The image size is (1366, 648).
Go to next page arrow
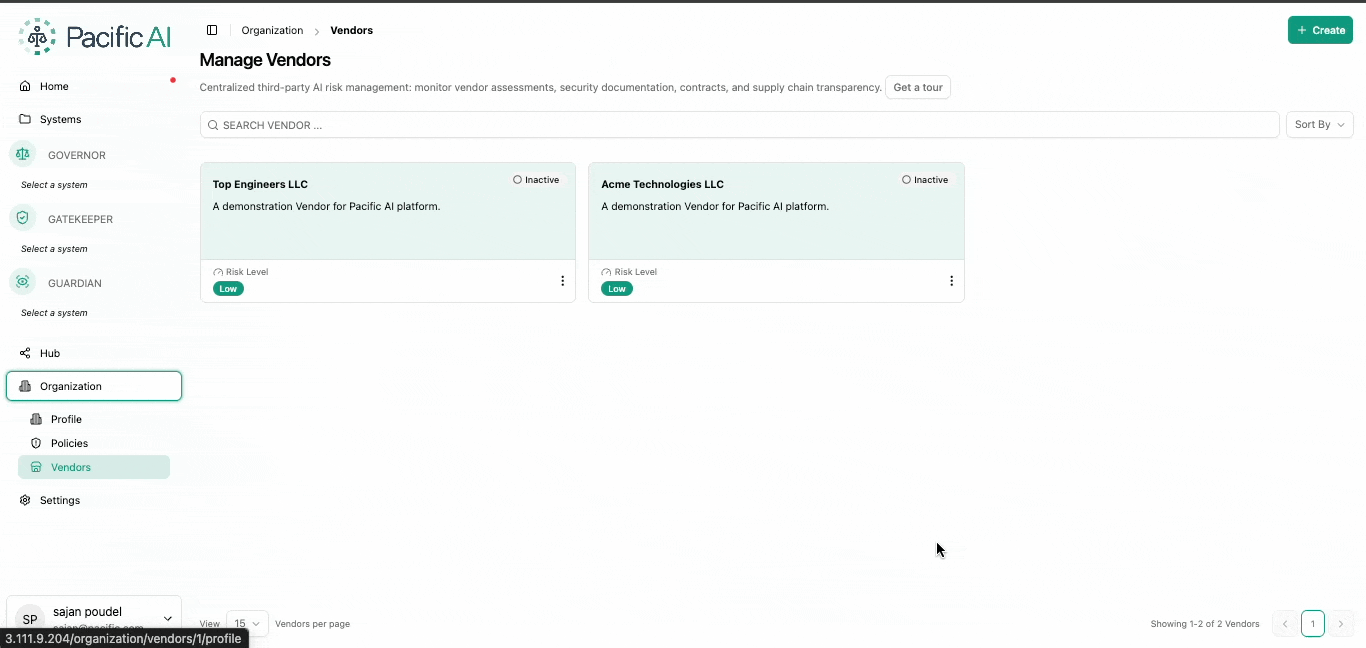[1341, 624]
